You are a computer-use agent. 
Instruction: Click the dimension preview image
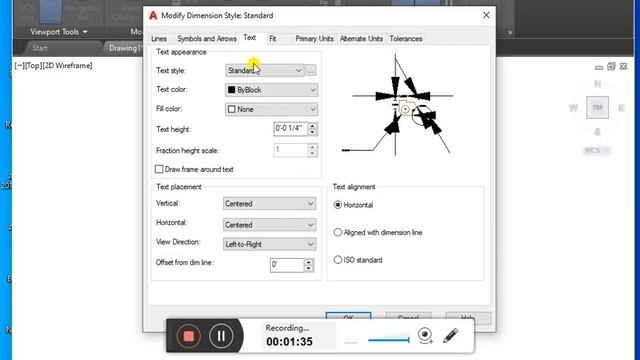coord(398,105)
